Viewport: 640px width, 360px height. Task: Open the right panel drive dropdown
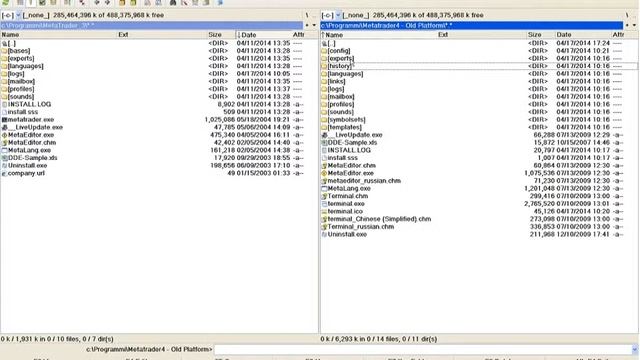(x=338, y=15)
